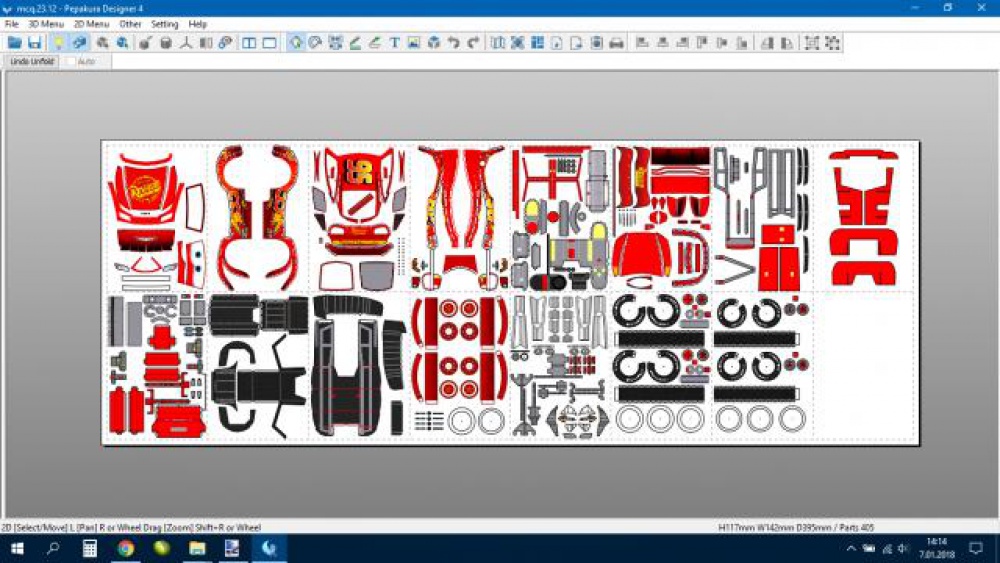Screen dimensions: 1000x563
Task: Undo with the left curved arrow
Action: coord(453,43)
